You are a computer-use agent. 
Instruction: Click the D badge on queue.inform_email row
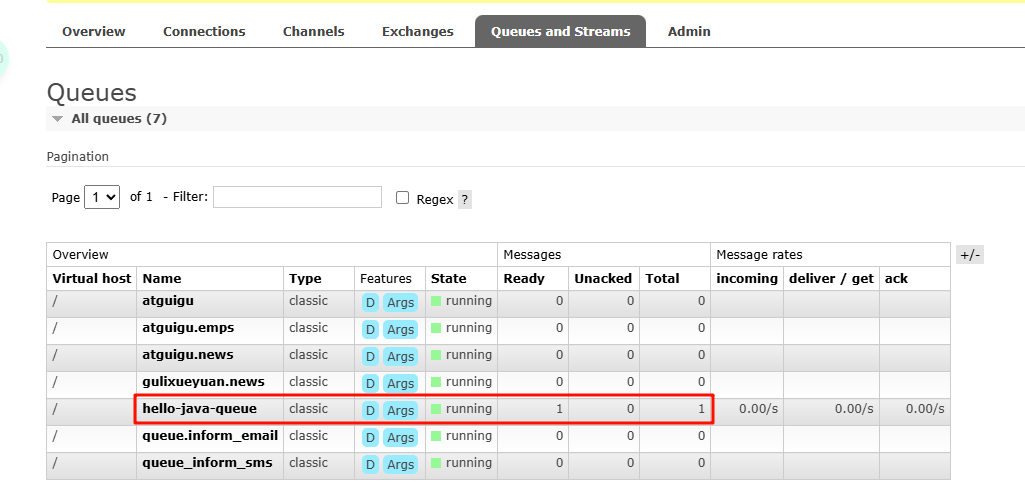click(x=370, y=437)
